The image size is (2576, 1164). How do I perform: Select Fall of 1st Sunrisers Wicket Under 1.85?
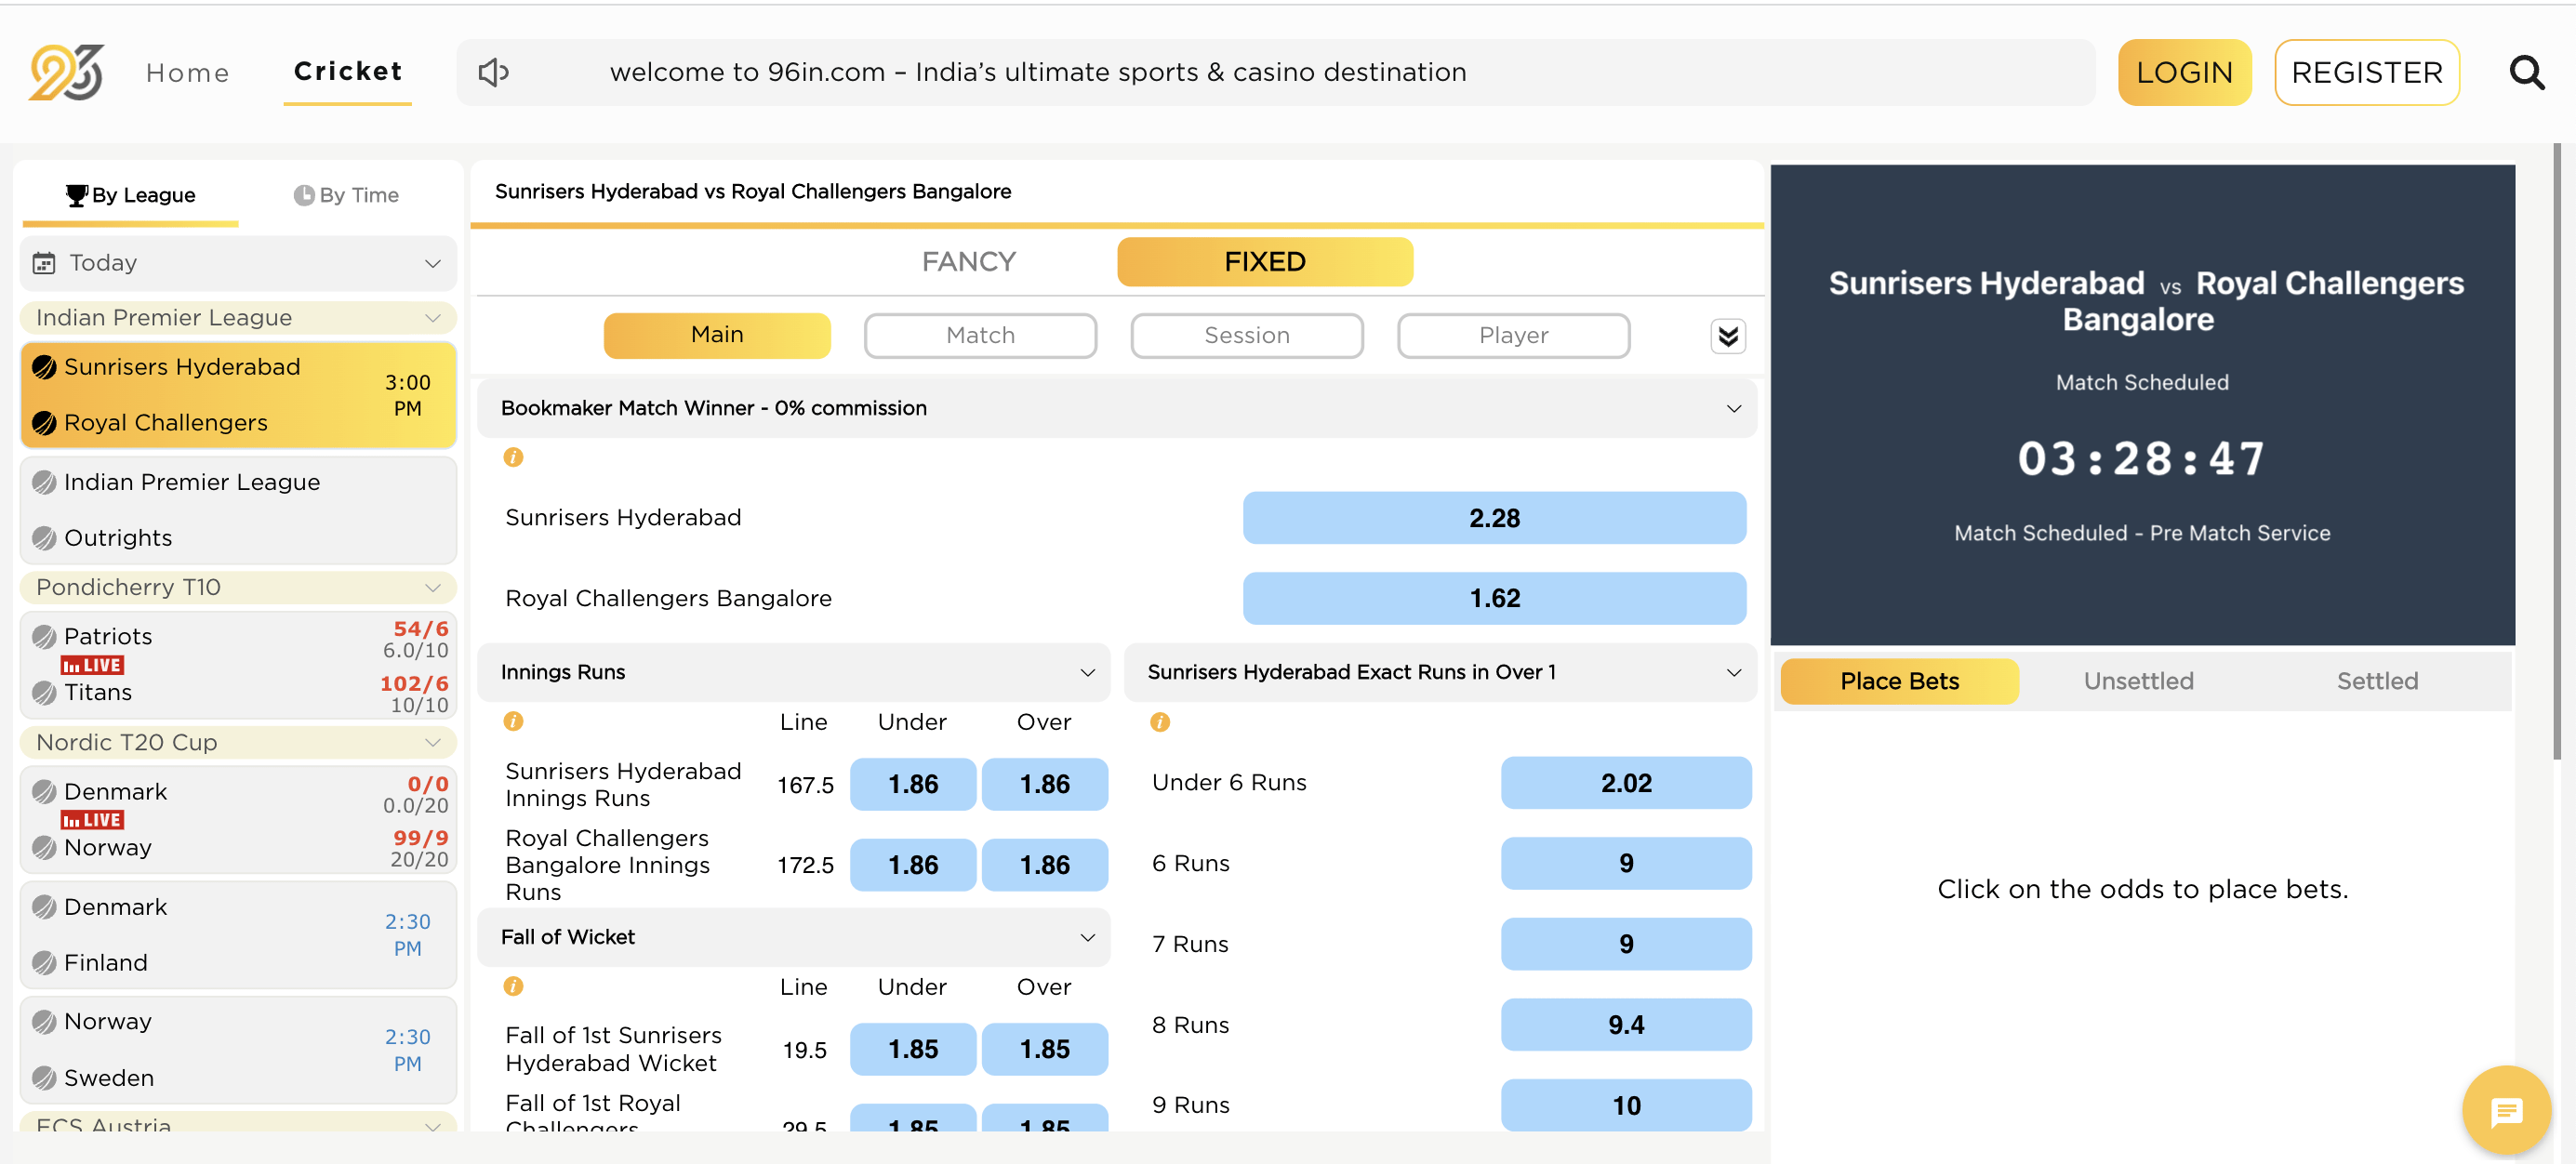coord(912,1049)
